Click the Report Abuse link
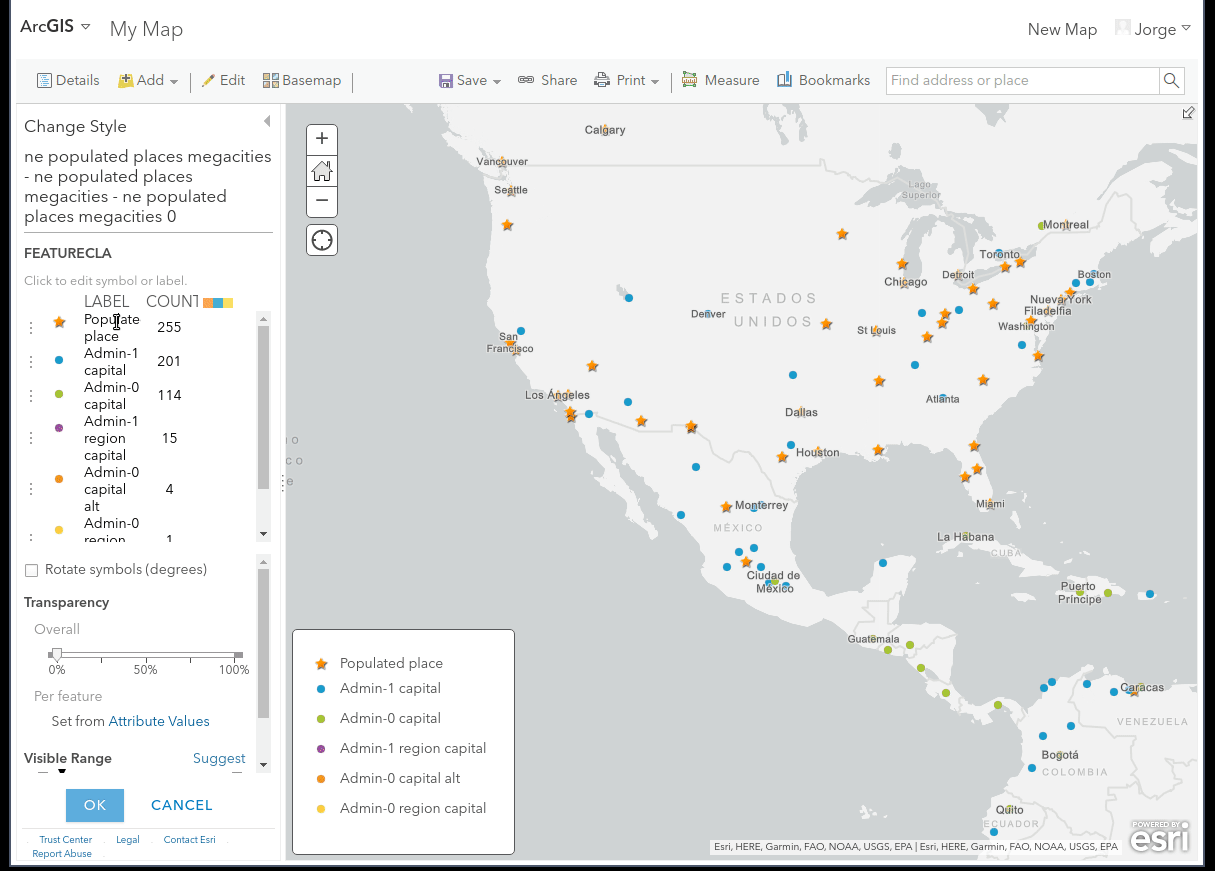Viewport: 1215px width, 871px height. point(62,854)
